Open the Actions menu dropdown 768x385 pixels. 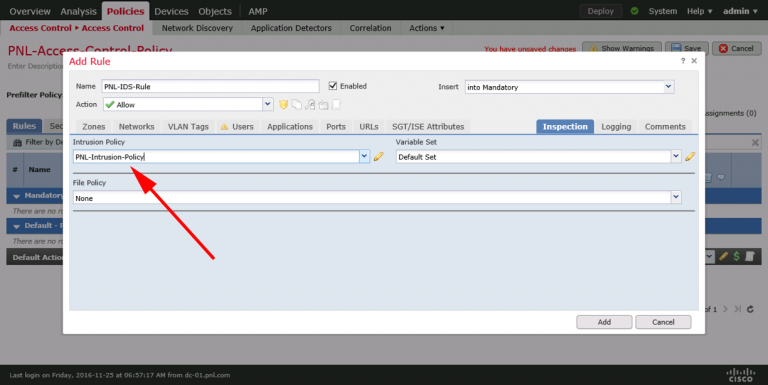click(427, 28)
